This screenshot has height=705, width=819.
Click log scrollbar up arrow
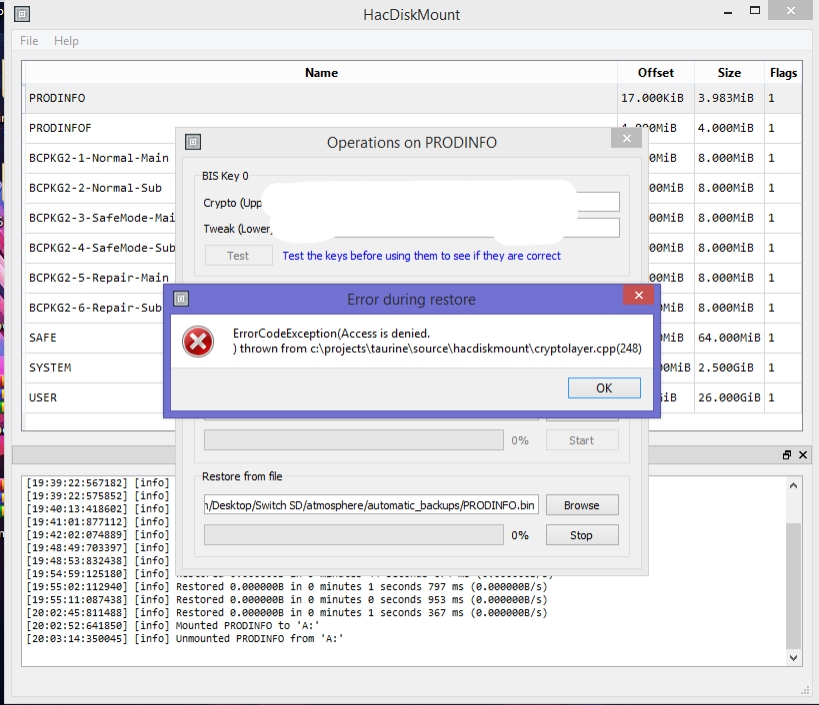click(793, 486)
